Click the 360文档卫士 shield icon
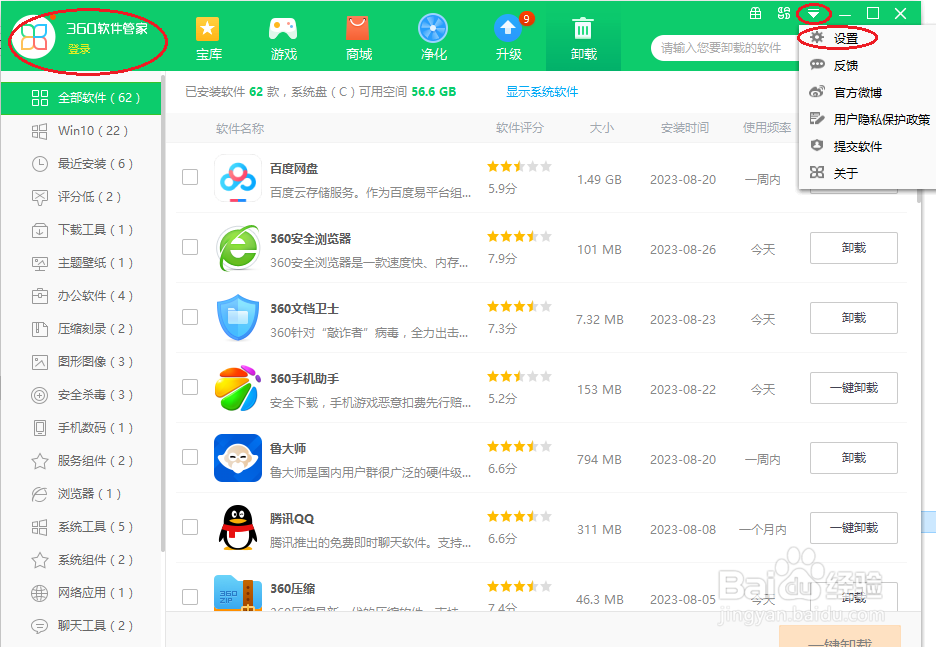This screenshot has height=647, width=936. [x=238, y=318]
